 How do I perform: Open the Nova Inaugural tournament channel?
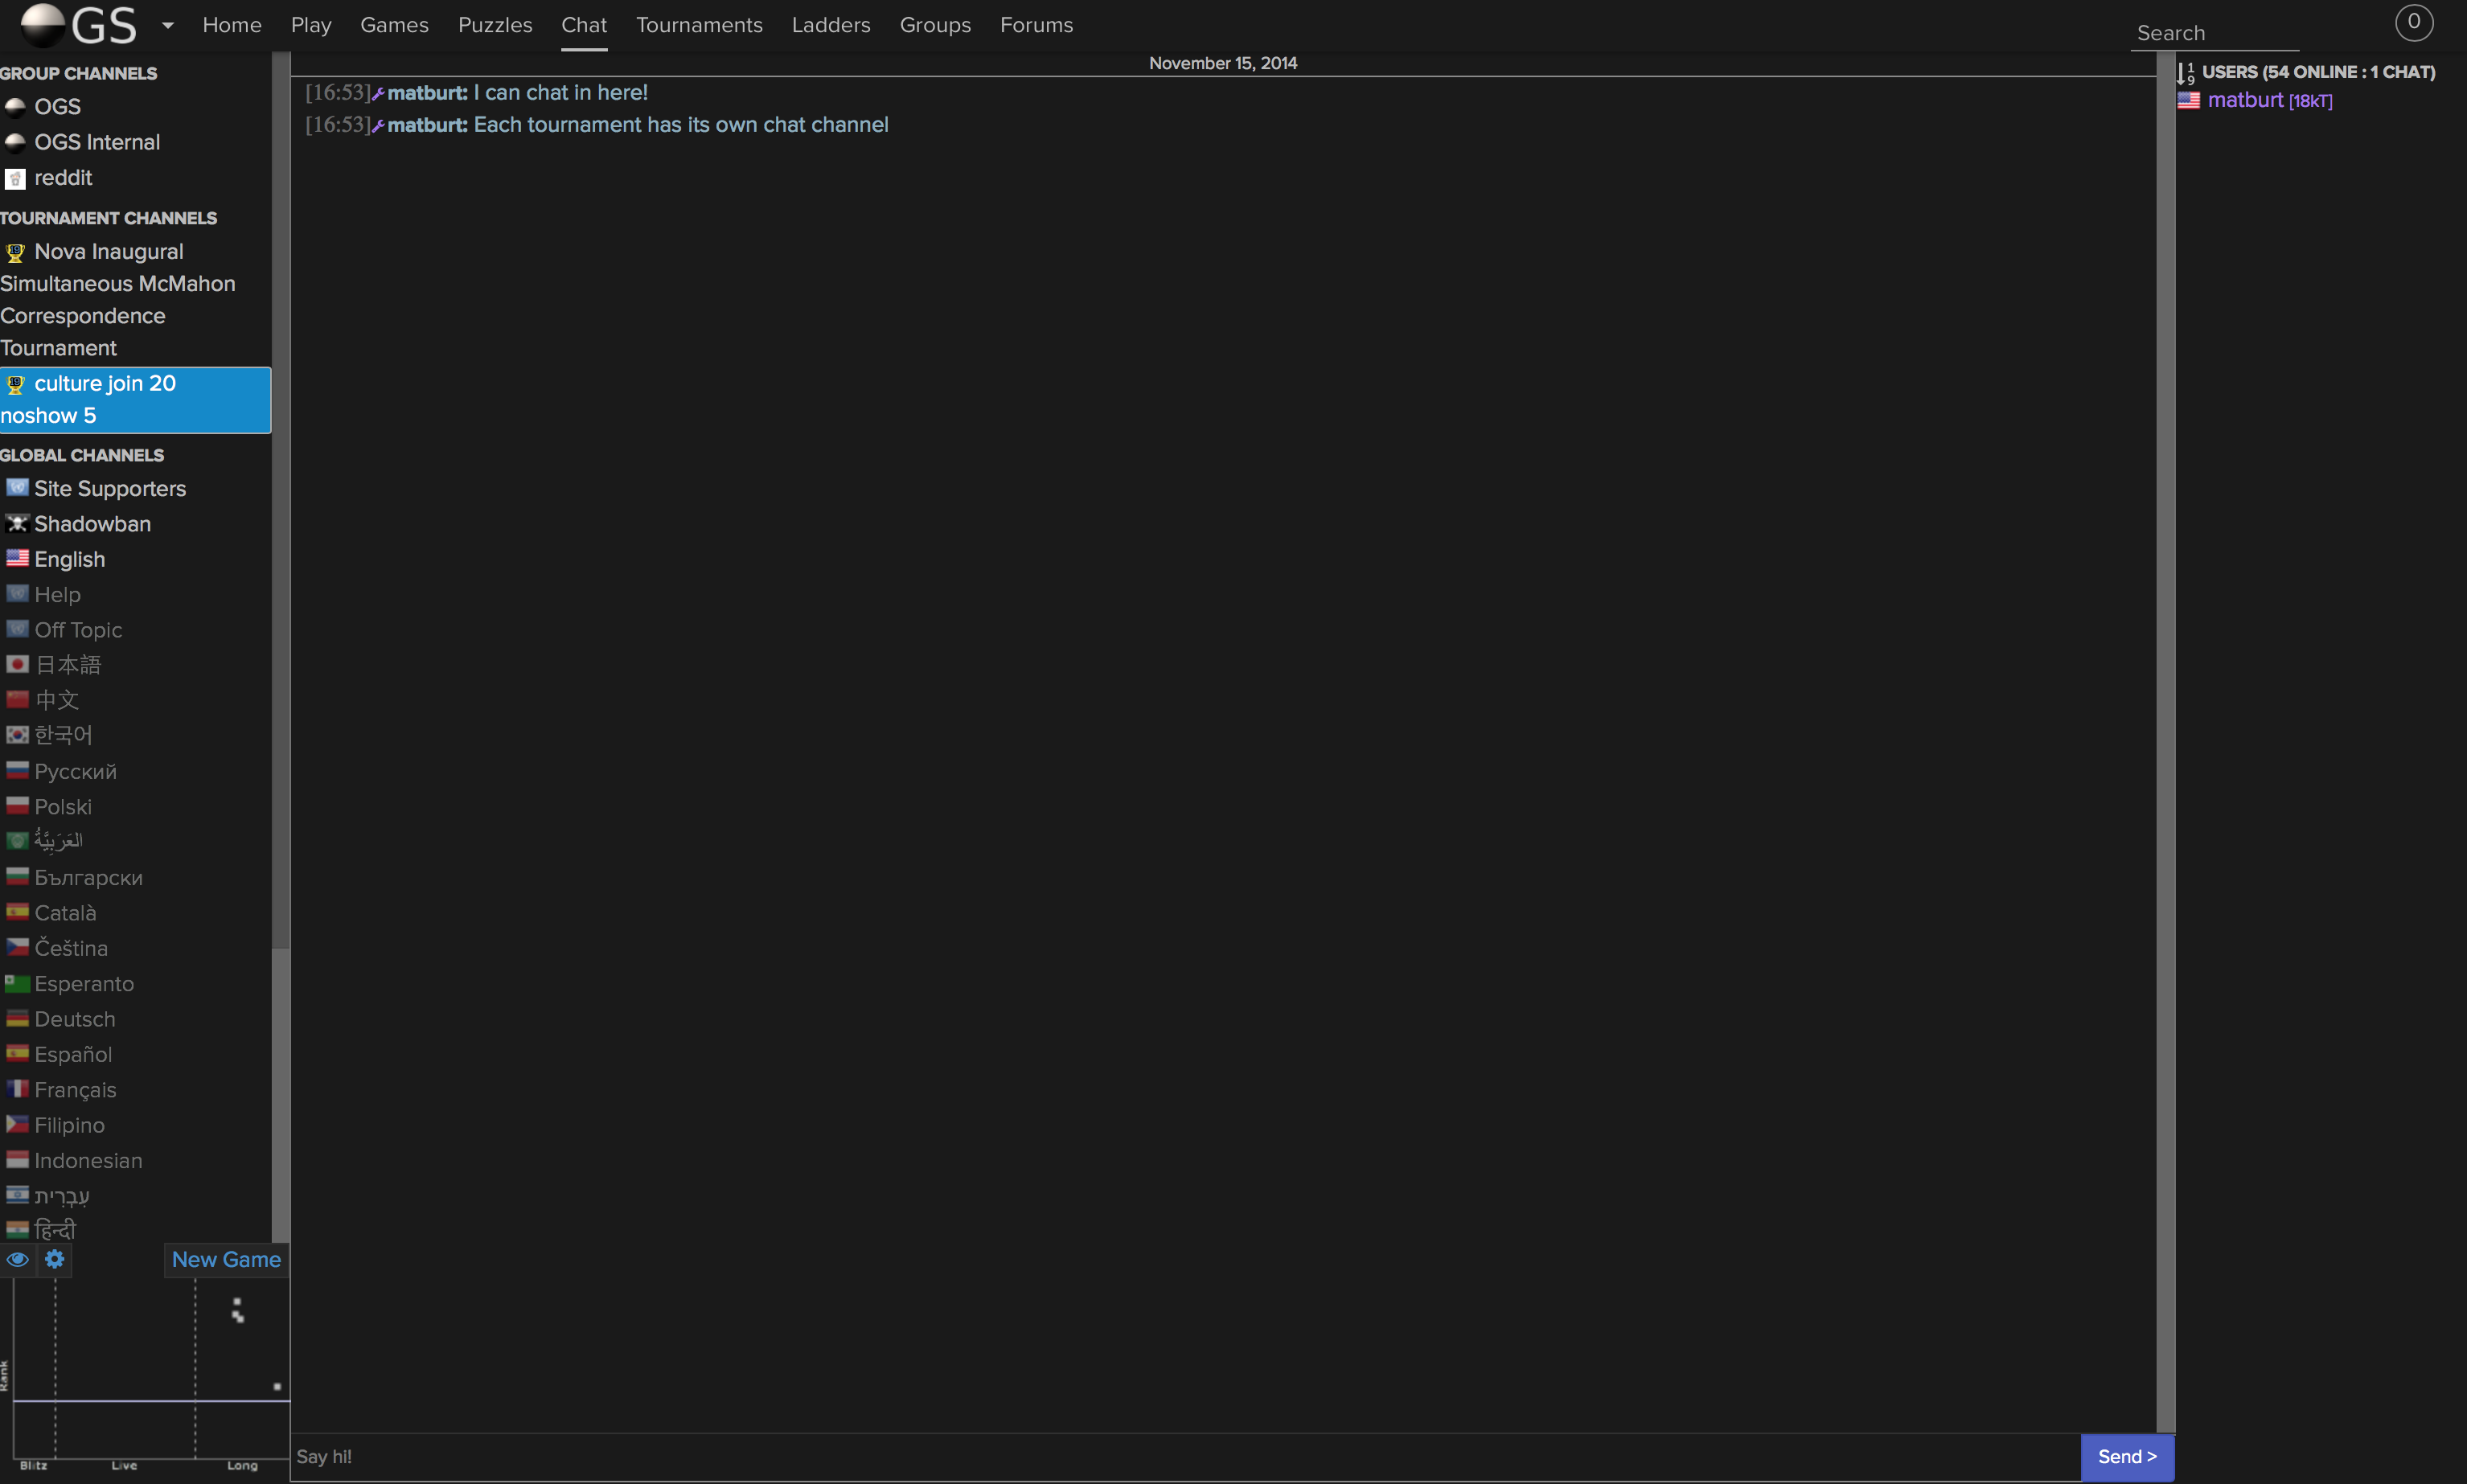click(108, 252)
